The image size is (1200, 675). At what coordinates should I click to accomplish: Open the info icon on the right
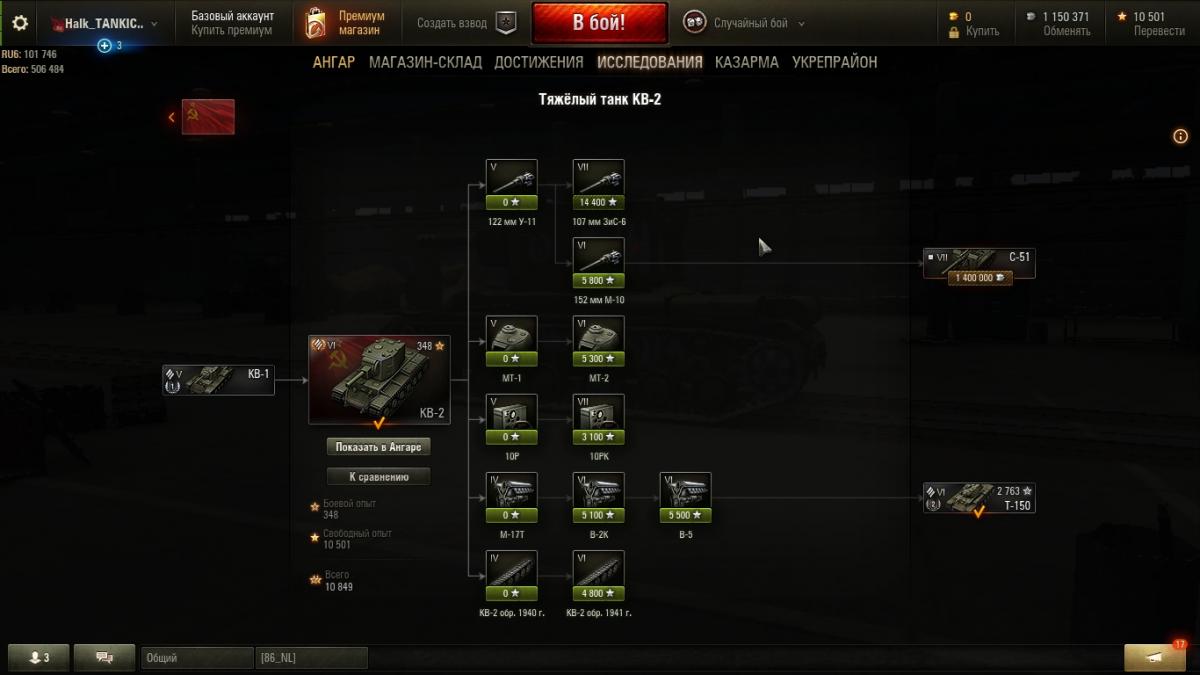click(1180, 136)
